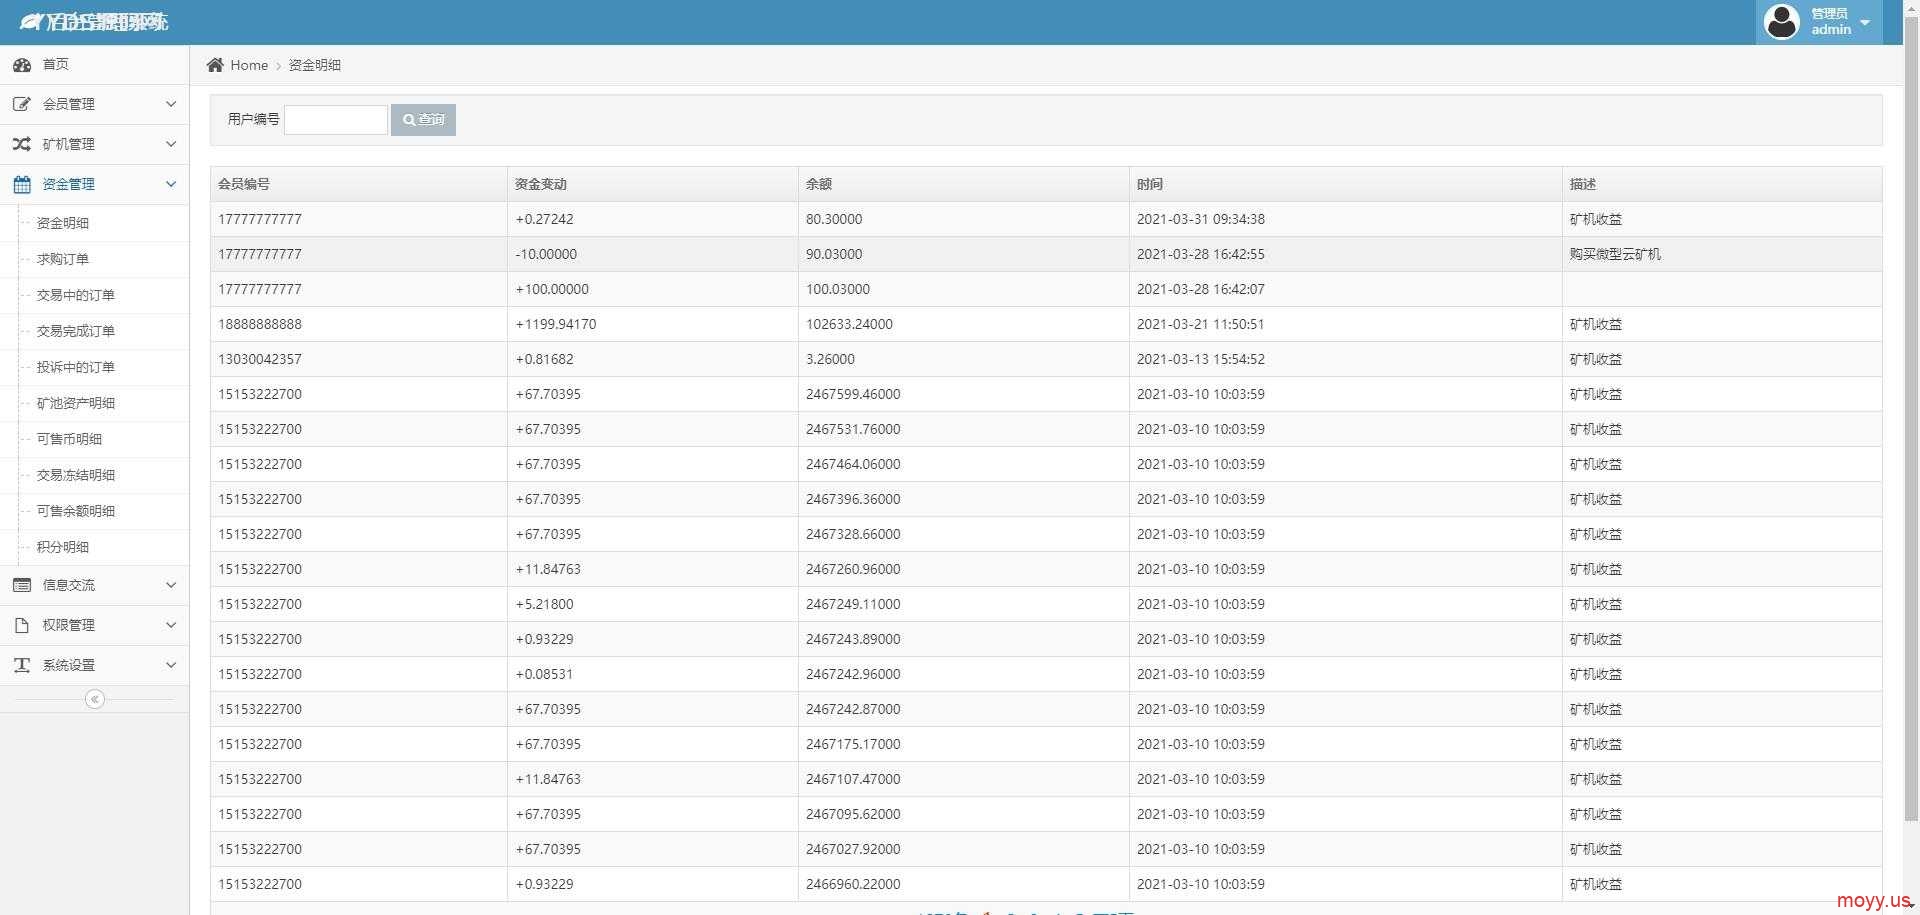
Task: Open 首页 in the sidebar
Action: click(94, 65)
